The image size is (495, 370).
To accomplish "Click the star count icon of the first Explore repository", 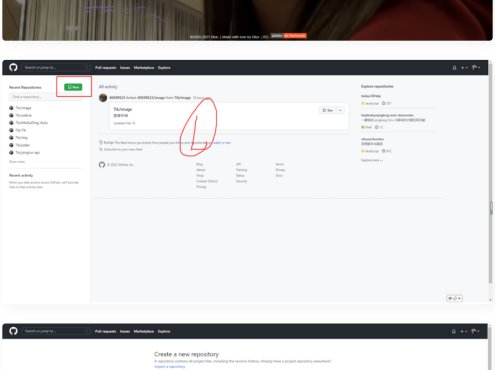I will (384, 103).
